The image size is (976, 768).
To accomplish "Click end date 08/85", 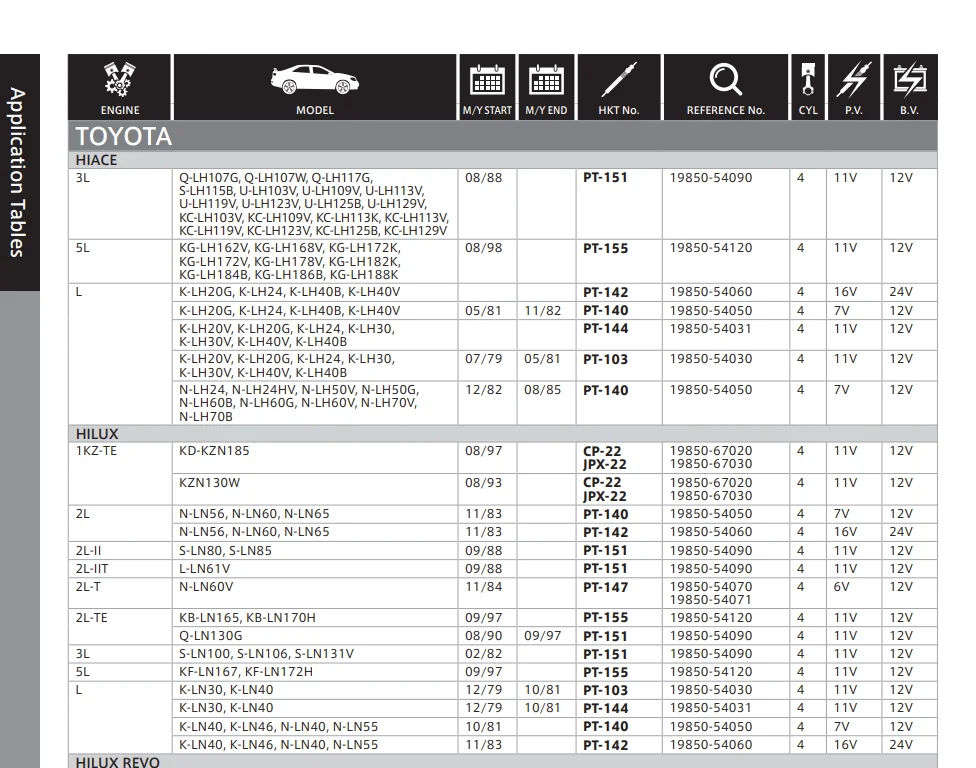I will click(x=542, y=390).
